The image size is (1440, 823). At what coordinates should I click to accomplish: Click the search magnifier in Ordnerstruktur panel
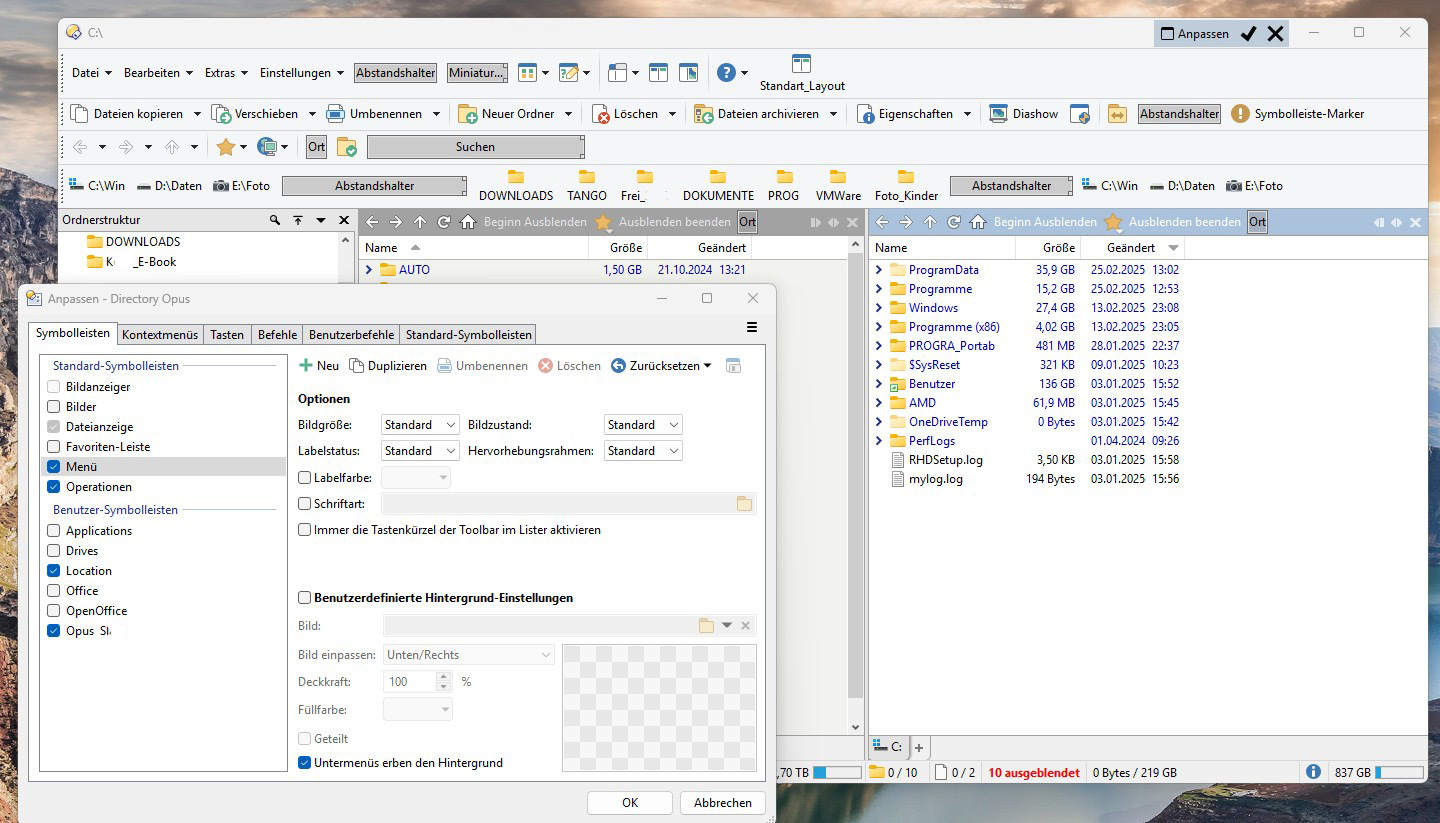(x=274, y=220)
